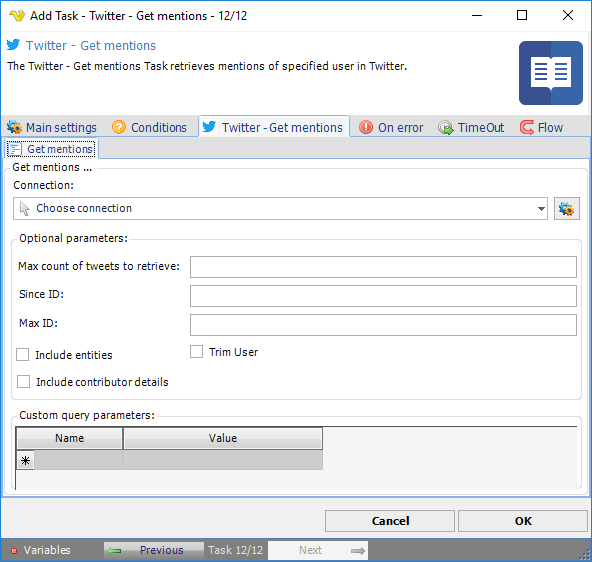Click the red Variables icon
Screen dimensions: 592x562
pyautogui.click(x=14, y=551)
